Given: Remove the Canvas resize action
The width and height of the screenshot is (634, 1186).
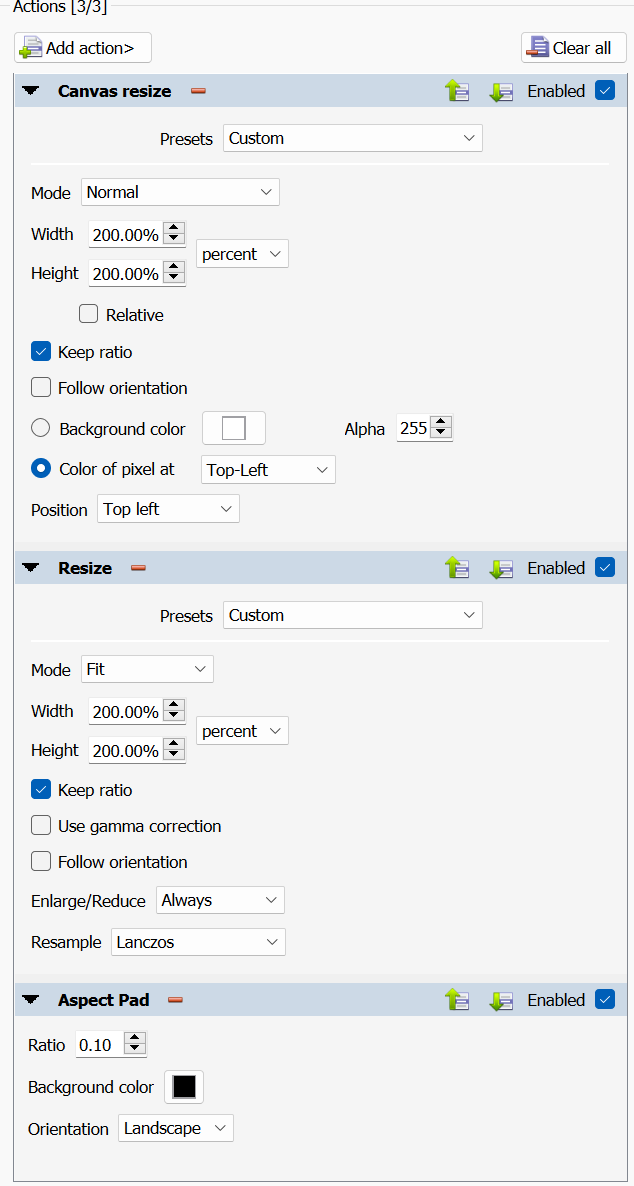Looking at the screenshot, I should pos(198,91).
